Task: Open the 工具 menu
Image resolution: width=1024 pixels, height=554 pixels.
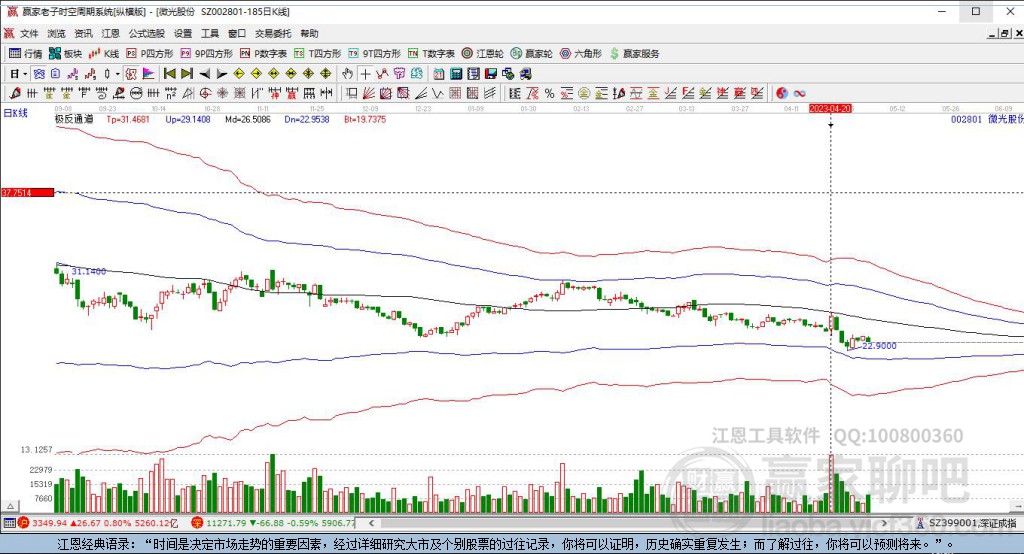Action: 210,33
